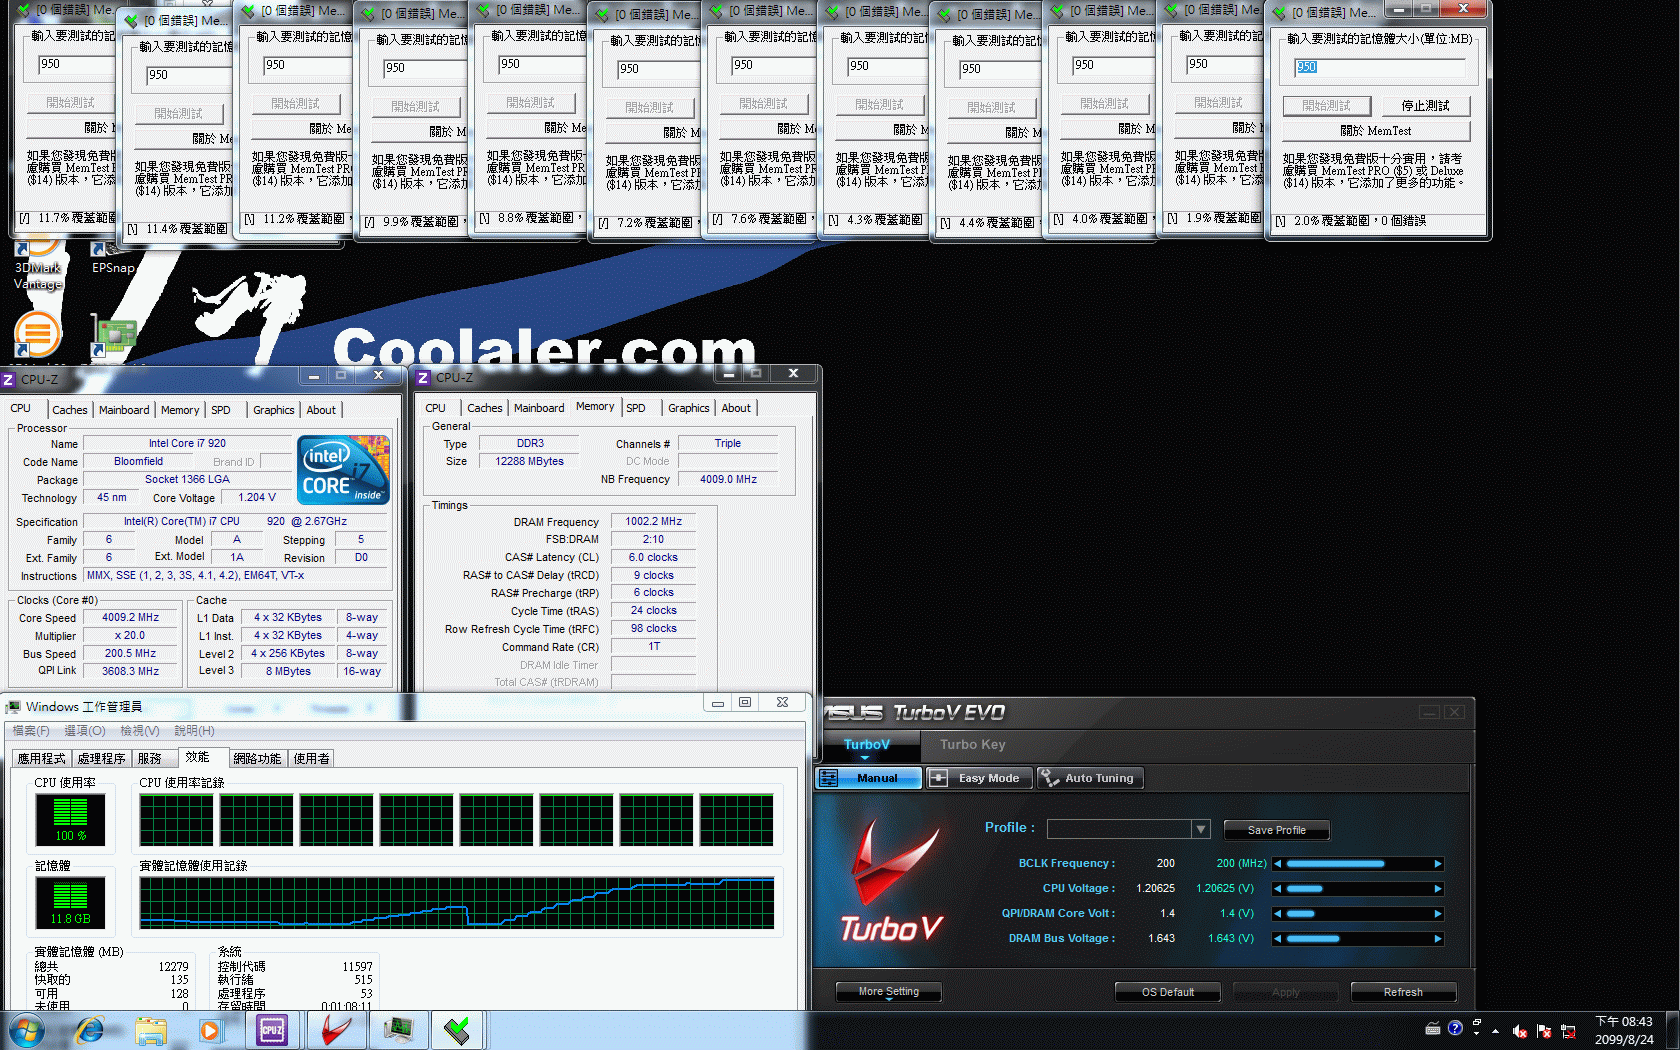Open Mainboard tab in left CPU-Z window
Image resolution: width=1680 pixels, height=1050 pixels.
tap(124, 410)
